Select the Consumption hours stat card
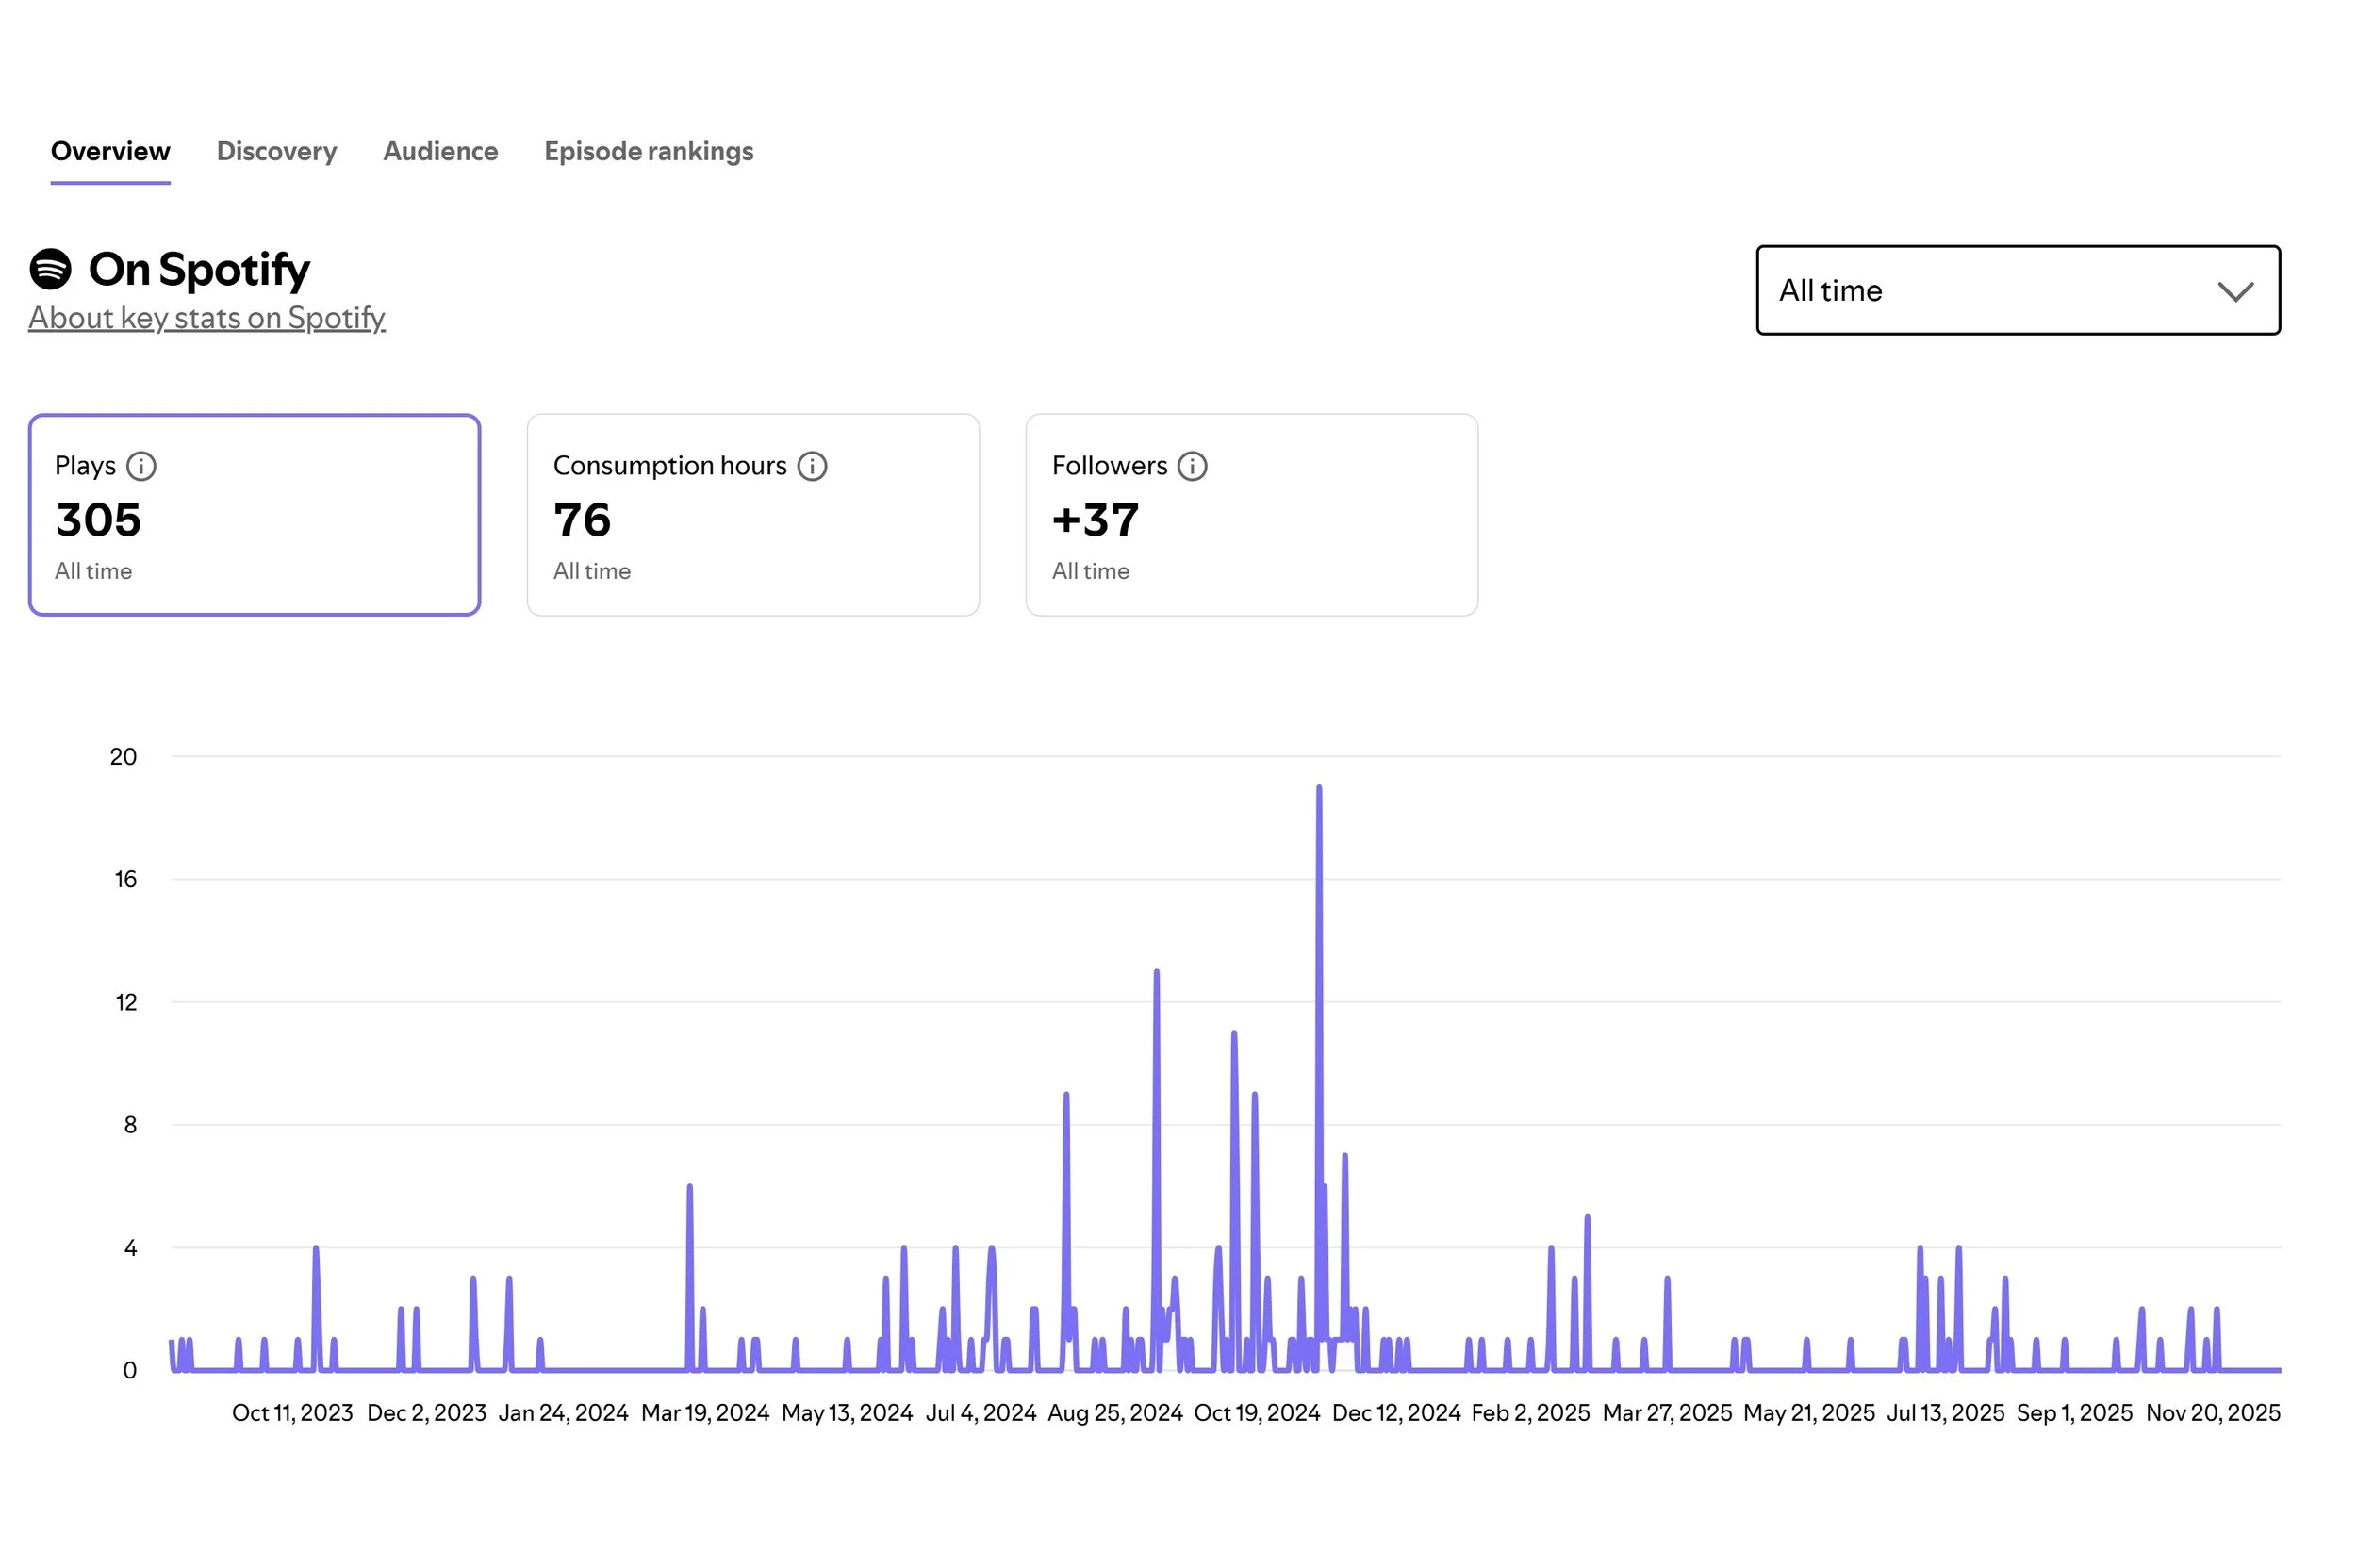The height and width of the screenshot is (1568, 2357). pyautogui.click(x=752, y=515)
